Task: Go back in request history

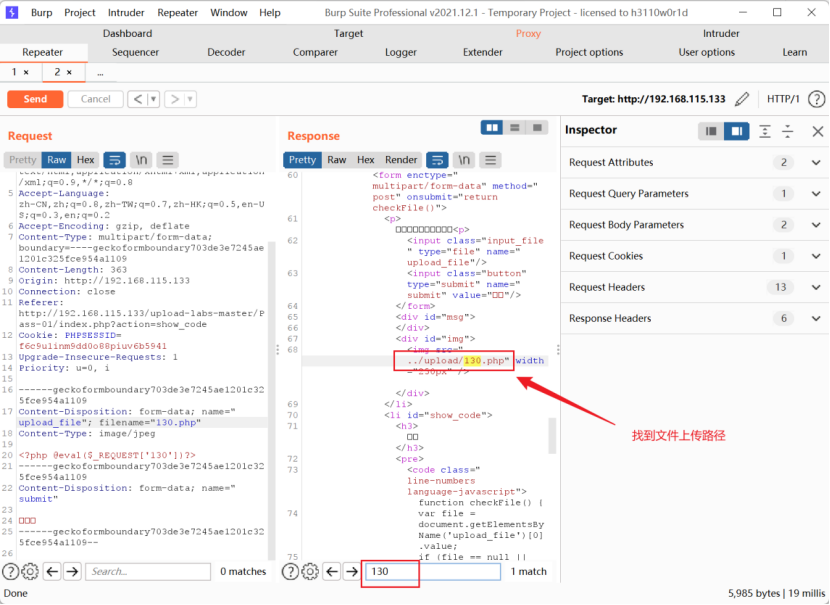Action: [138, 99]
